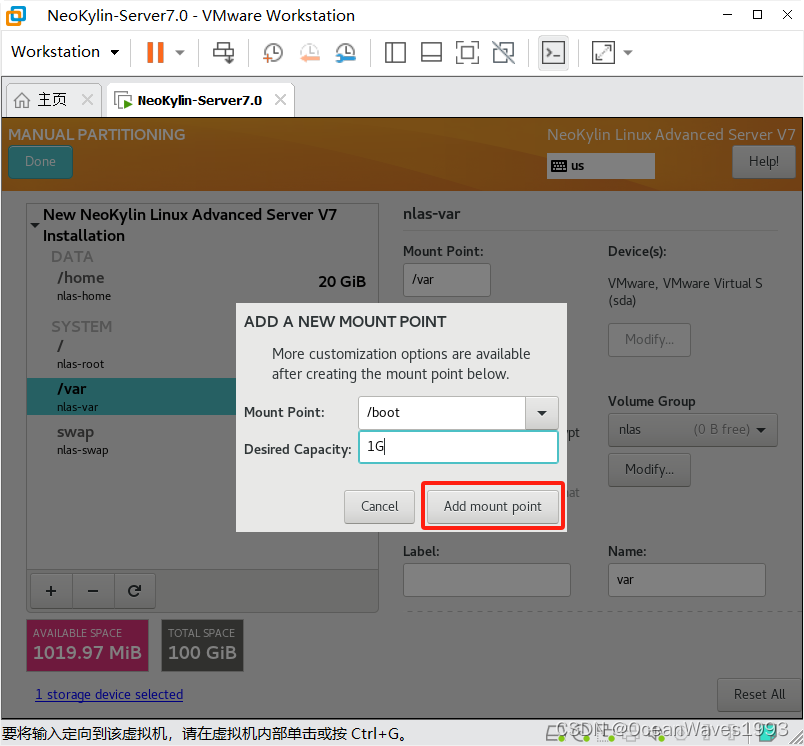This screenshot has height=746, width=804.
Task: Click the /var Mount Point field
Action: tap(447, 279)
